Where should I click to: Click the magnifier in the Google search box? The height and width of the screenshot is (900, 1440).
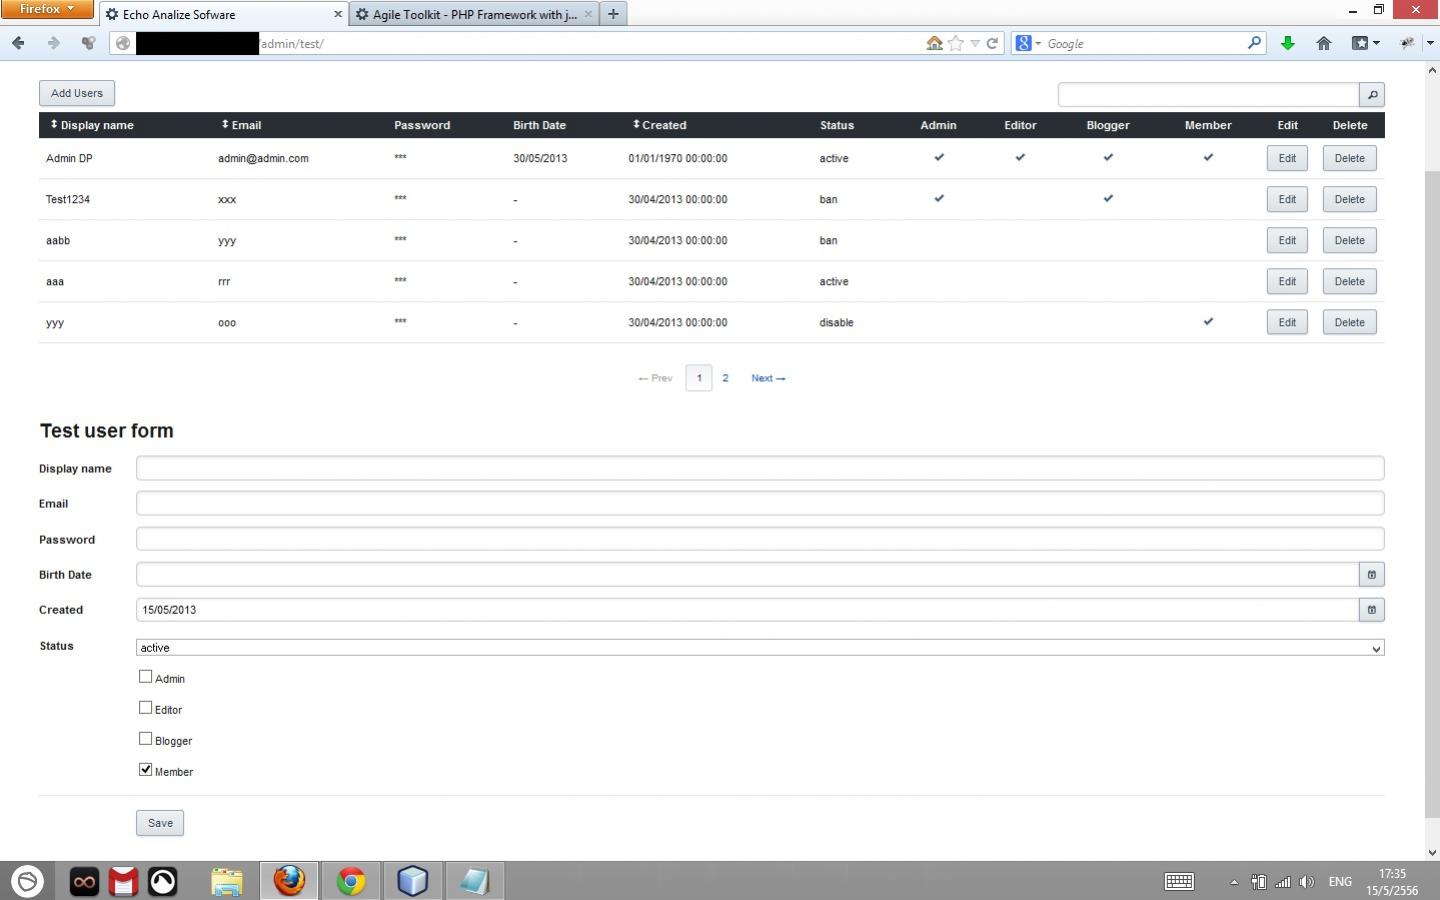coord(1254,43)
